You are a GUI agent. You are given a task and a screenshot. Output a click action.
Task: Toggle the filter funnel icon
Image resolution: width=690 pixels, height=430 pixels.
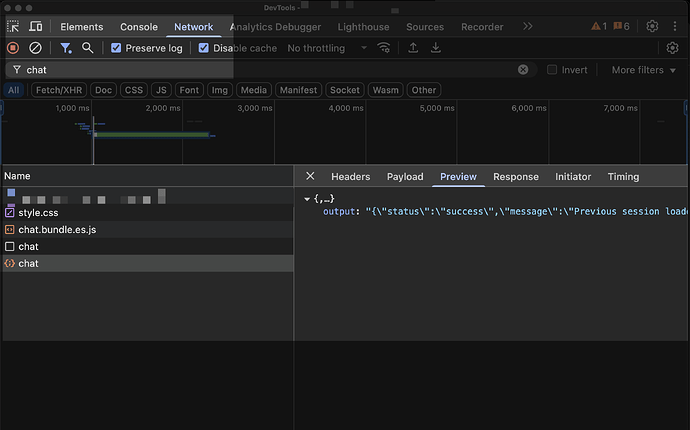[66, 48]
